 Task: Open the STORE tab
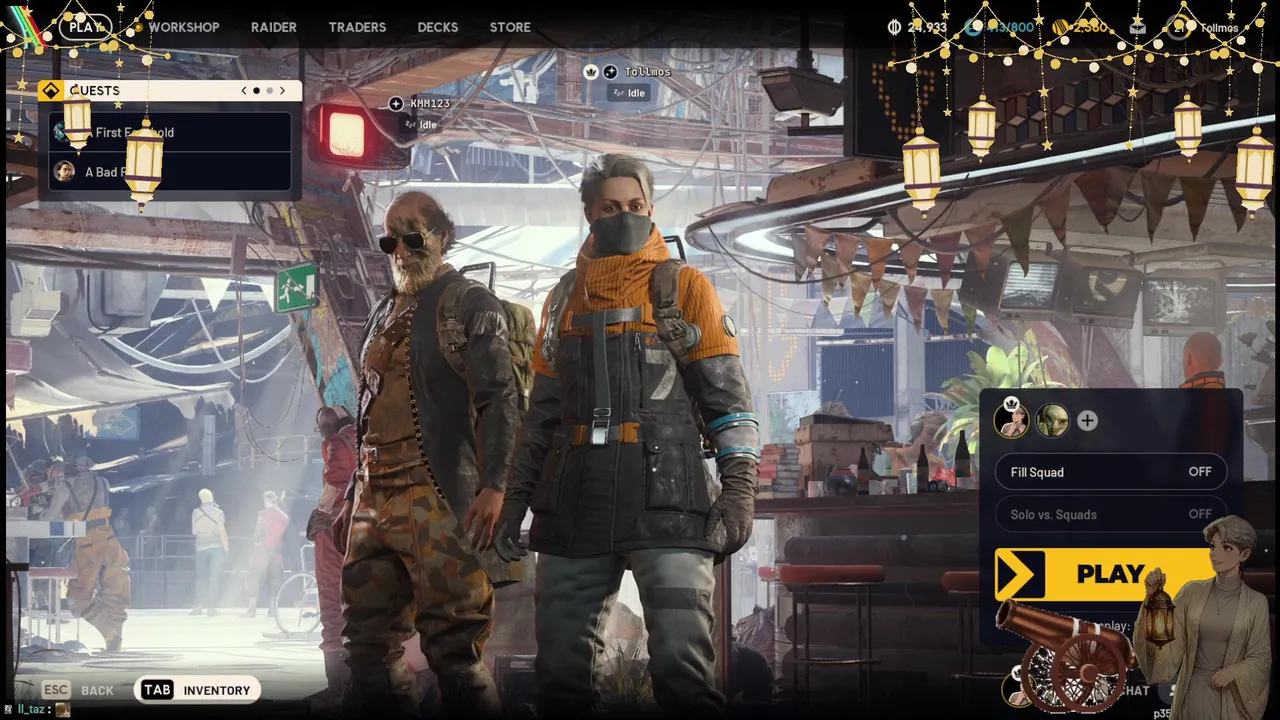point(510,27)
